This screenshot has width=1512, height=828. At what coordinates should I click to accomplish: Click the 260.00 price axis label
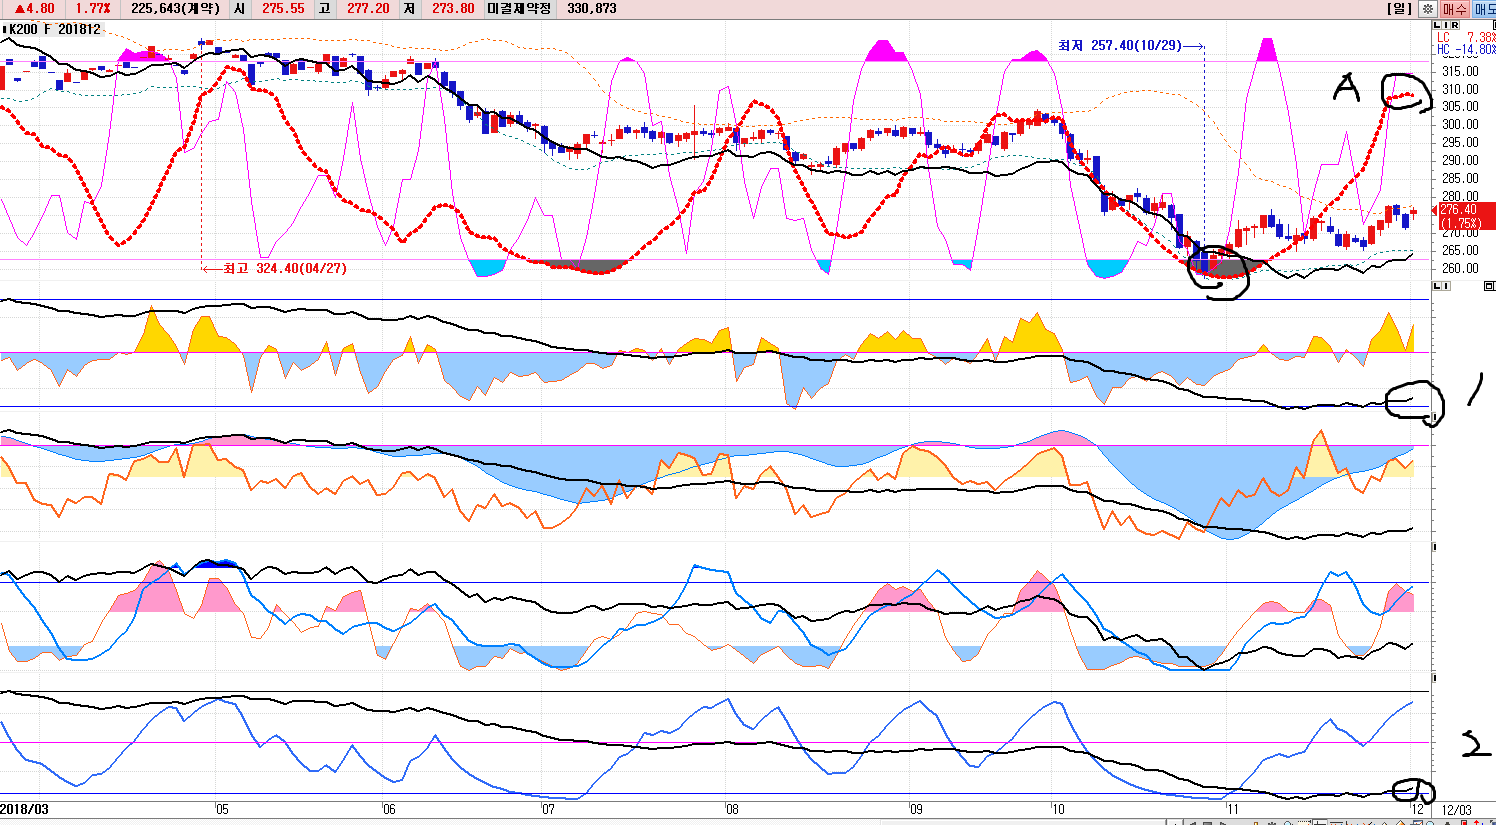tap(1460, 269)
